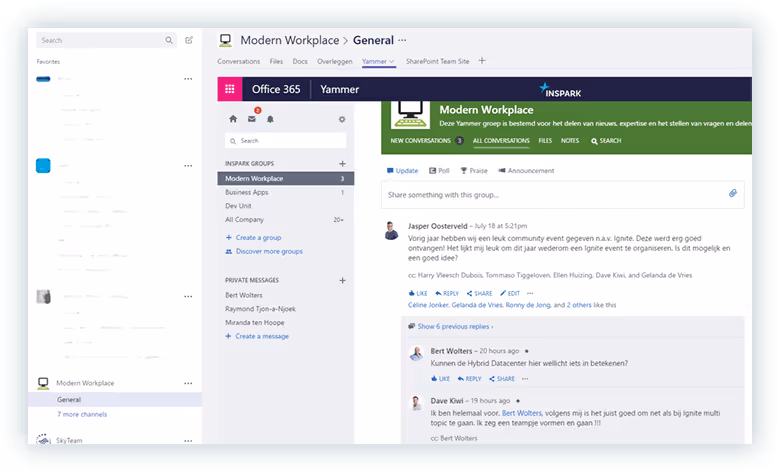The image size is (780, 472).
Task: Select the Business Apps group
Action: point(286,192)
